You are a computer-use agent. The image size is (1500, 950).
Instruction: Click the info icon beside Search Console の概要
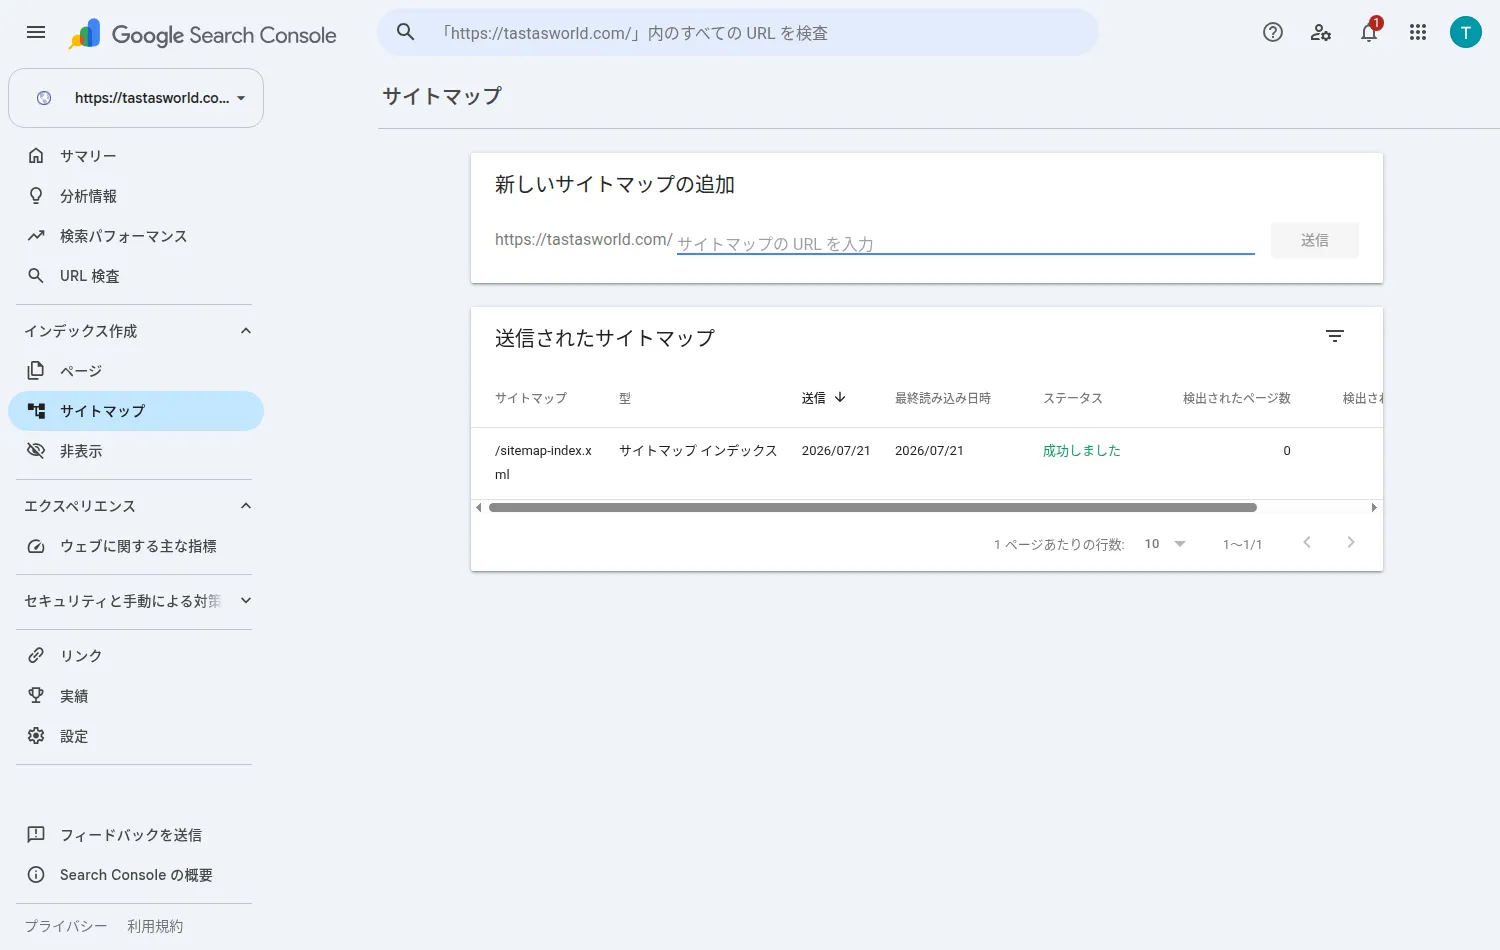tap(36, 875)
